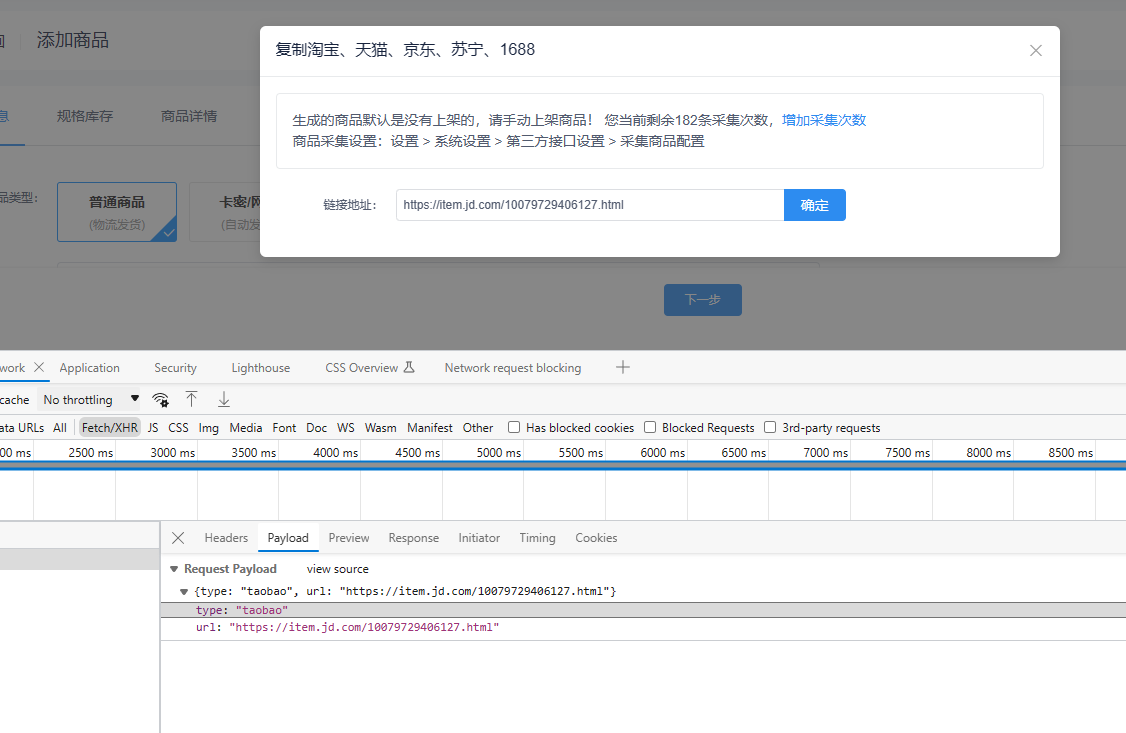Open the Application DevTools tab

pos(90,368)
